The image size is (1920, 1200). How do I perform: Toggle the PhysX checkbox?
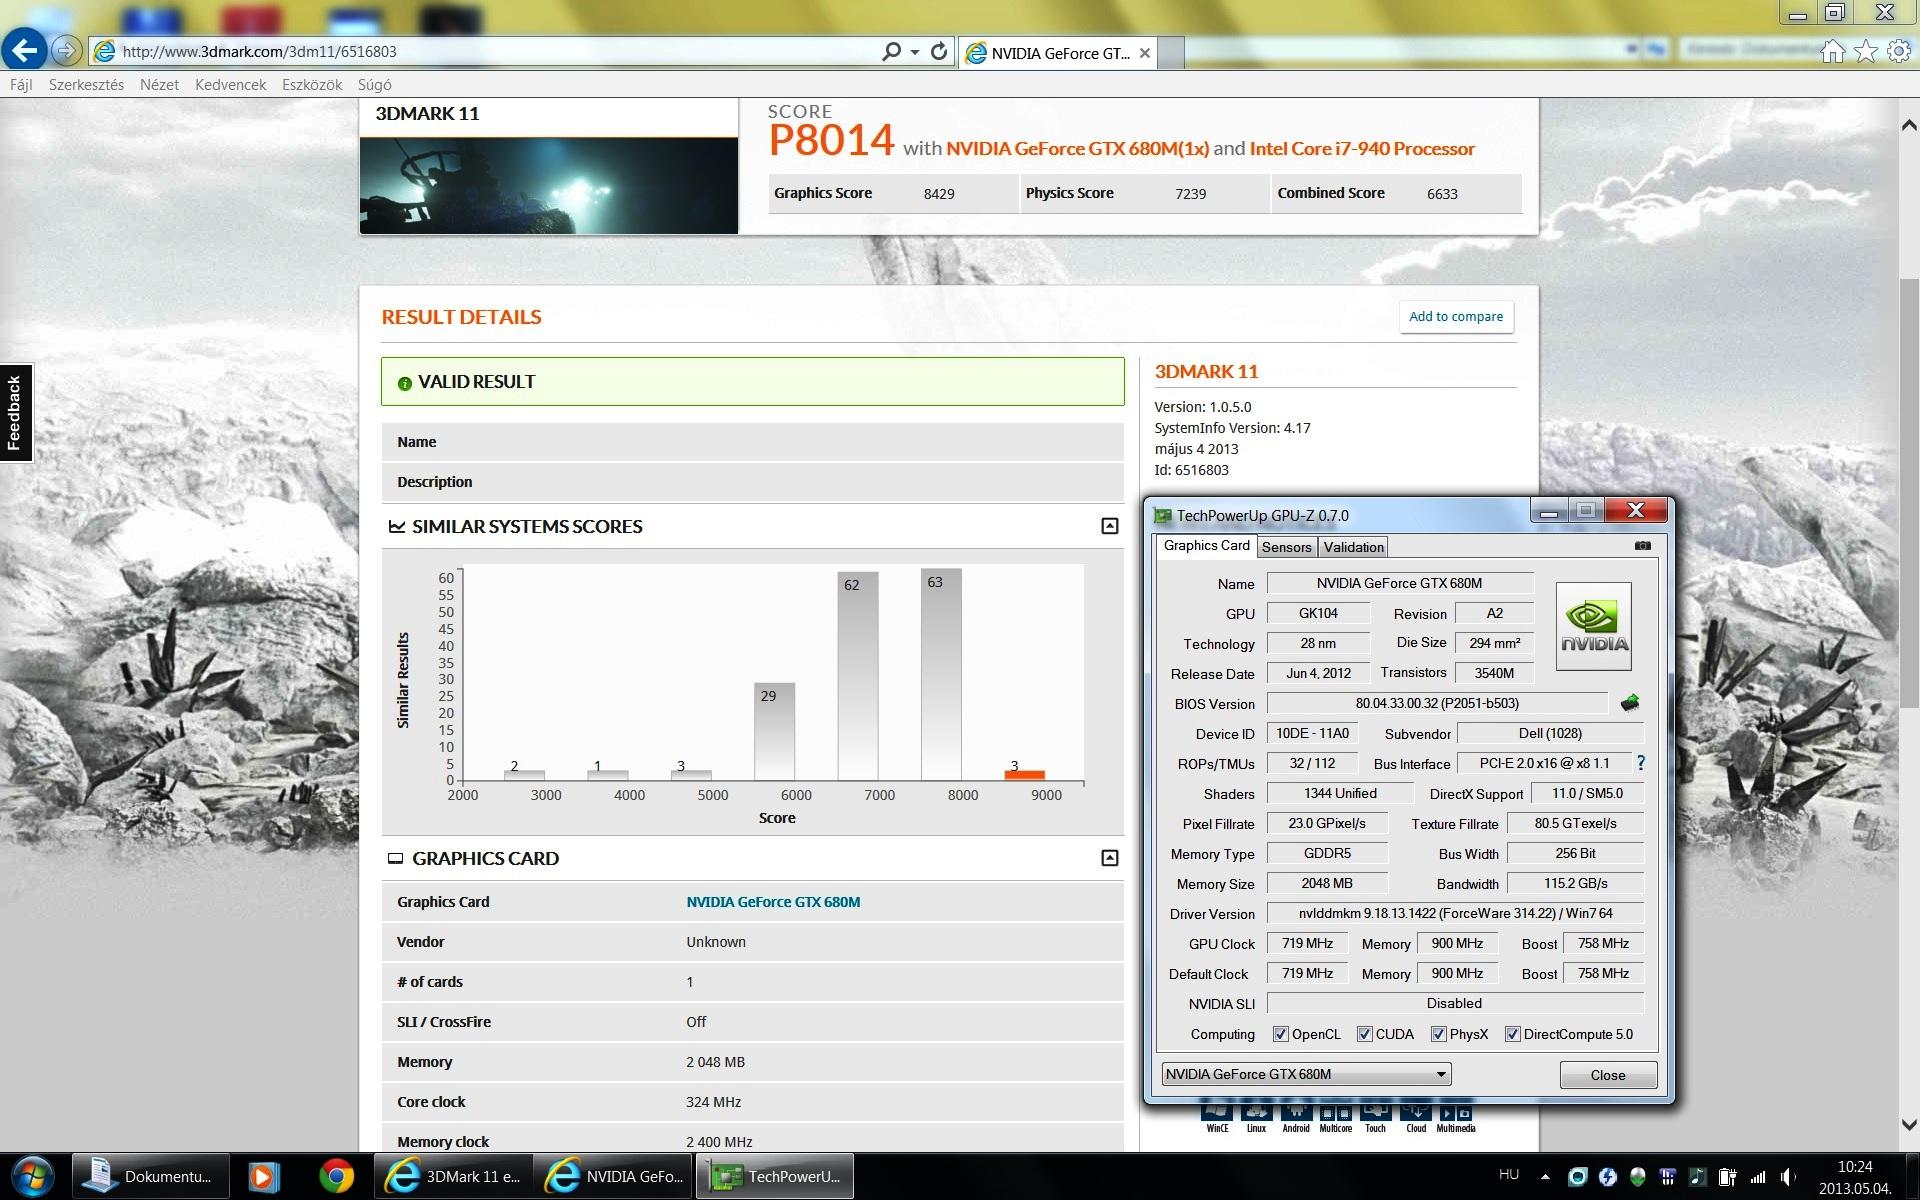(x=1438, y=1034)
